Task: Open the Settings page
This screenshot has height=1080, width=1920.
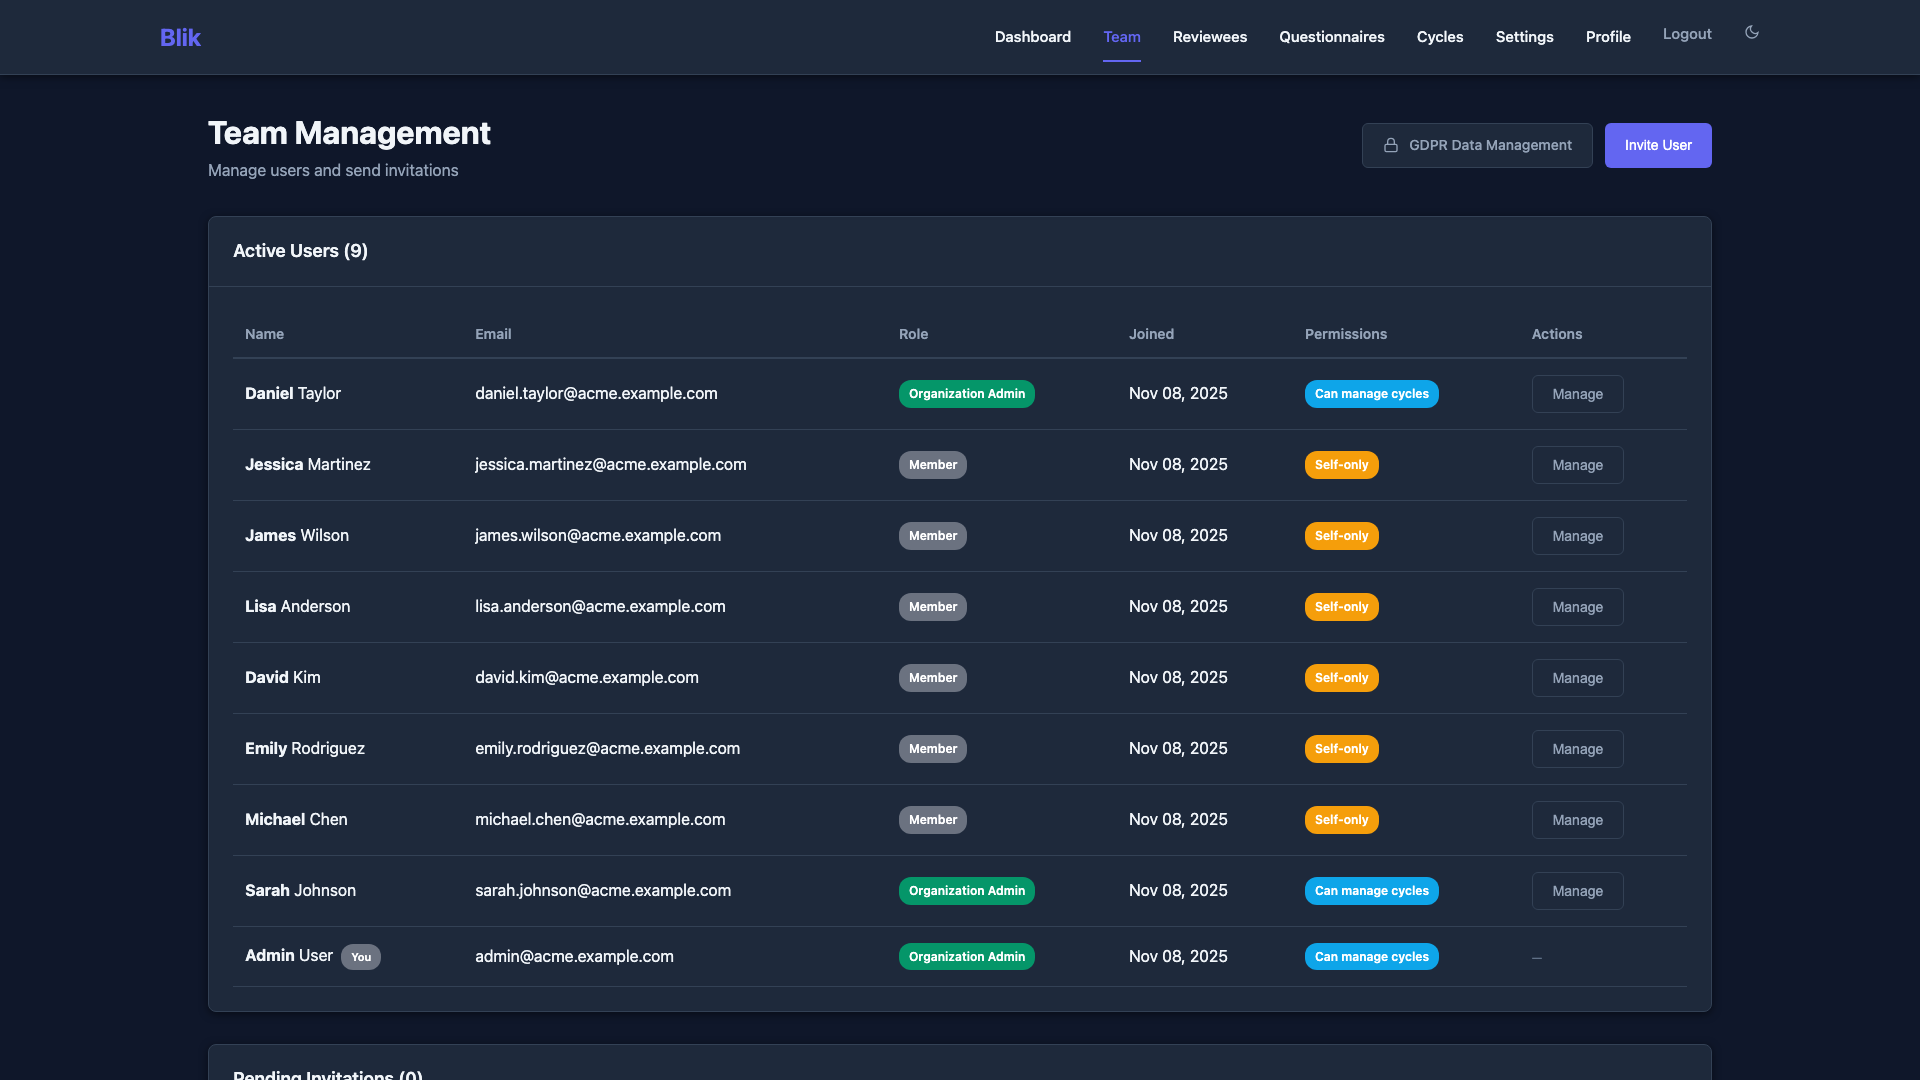Action: [1524, 36]
